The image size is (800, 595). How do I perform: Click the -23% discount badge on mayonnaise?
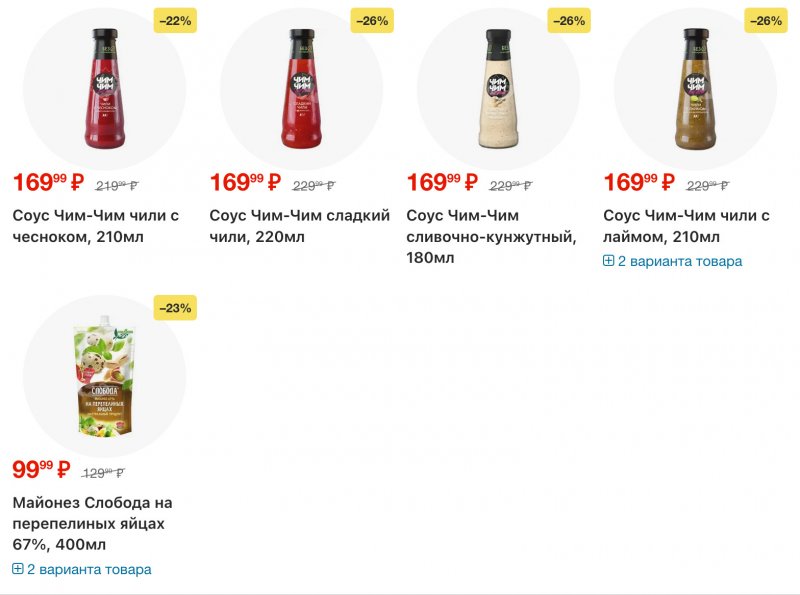(175, 308)
